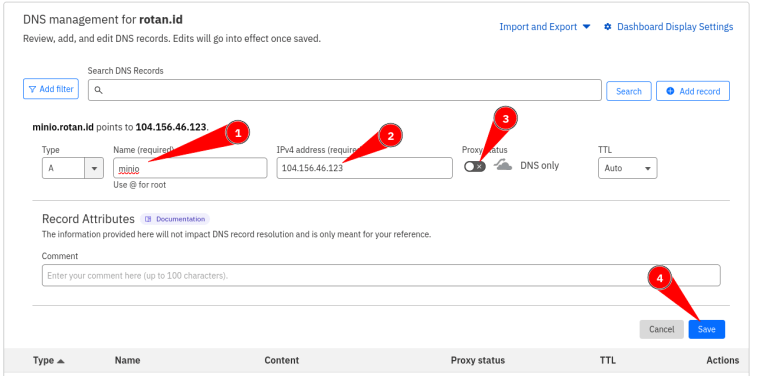Click the 'DNS only' label
760x376 pixels.
pos(539,166)
